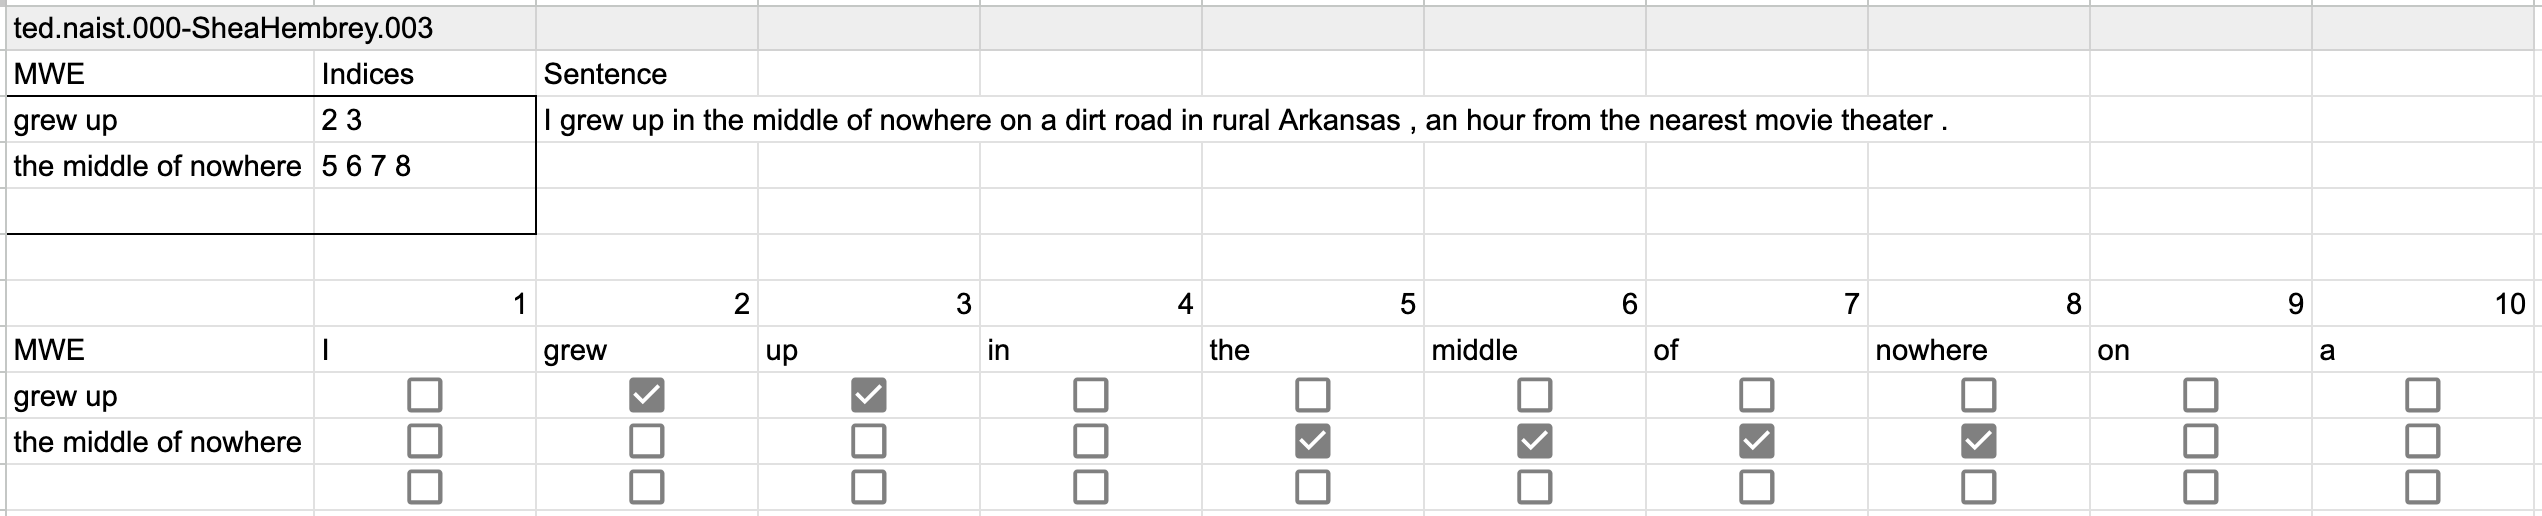This screenshot has width=2542, height=516.
Task: Select the '2 3' indices cell
Action: [424, 120]
